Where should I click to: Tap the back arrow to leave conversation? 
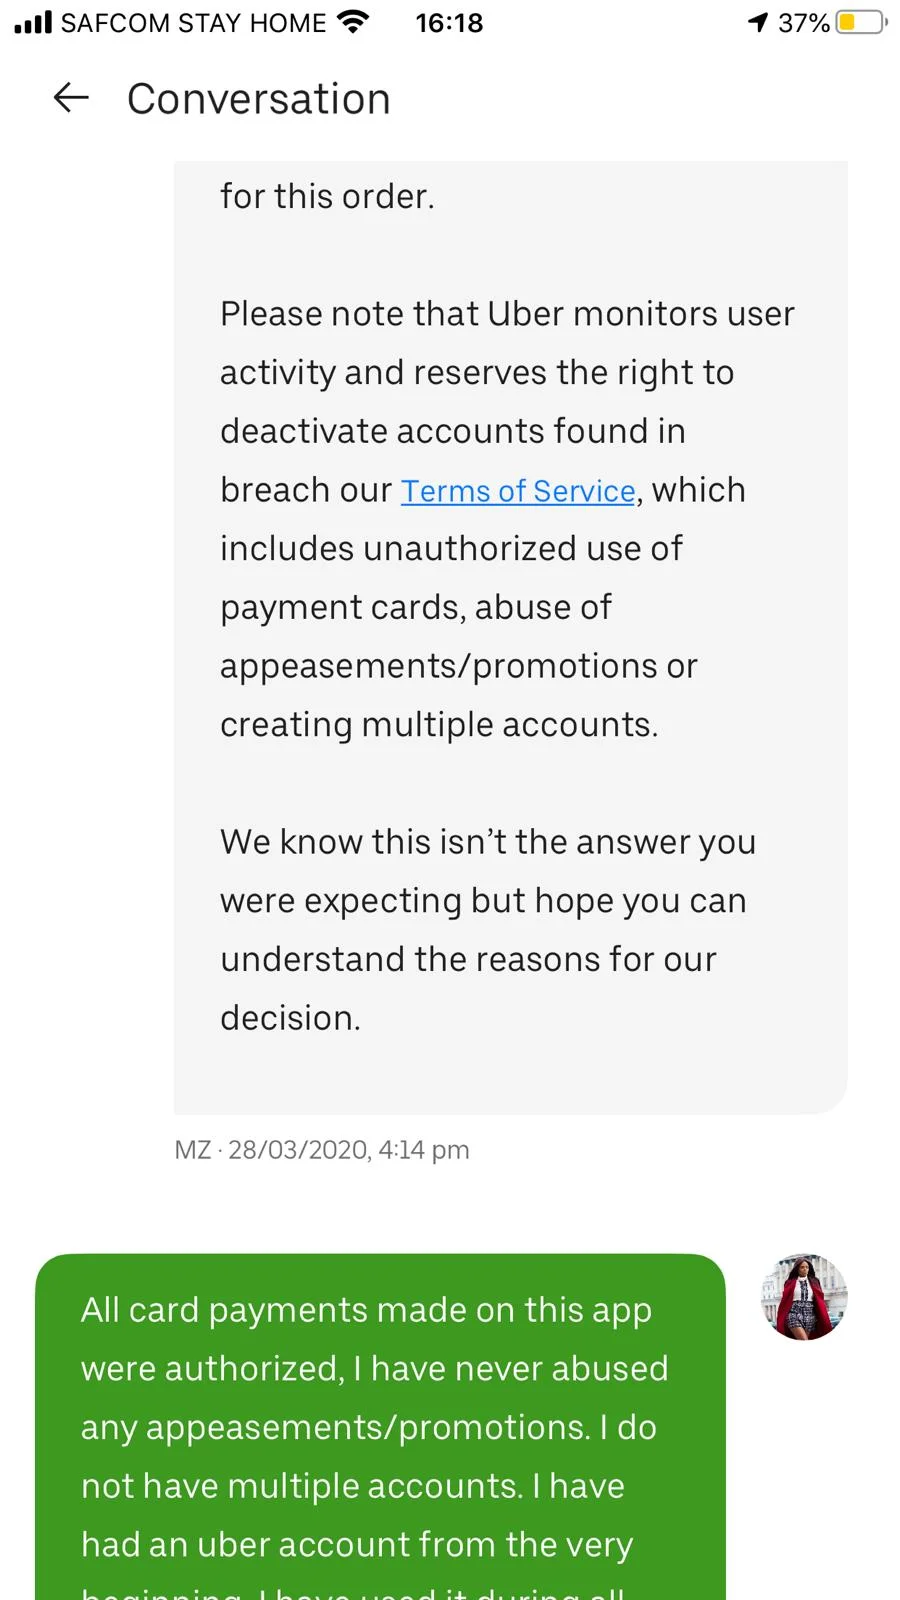[x=71, y=98]
